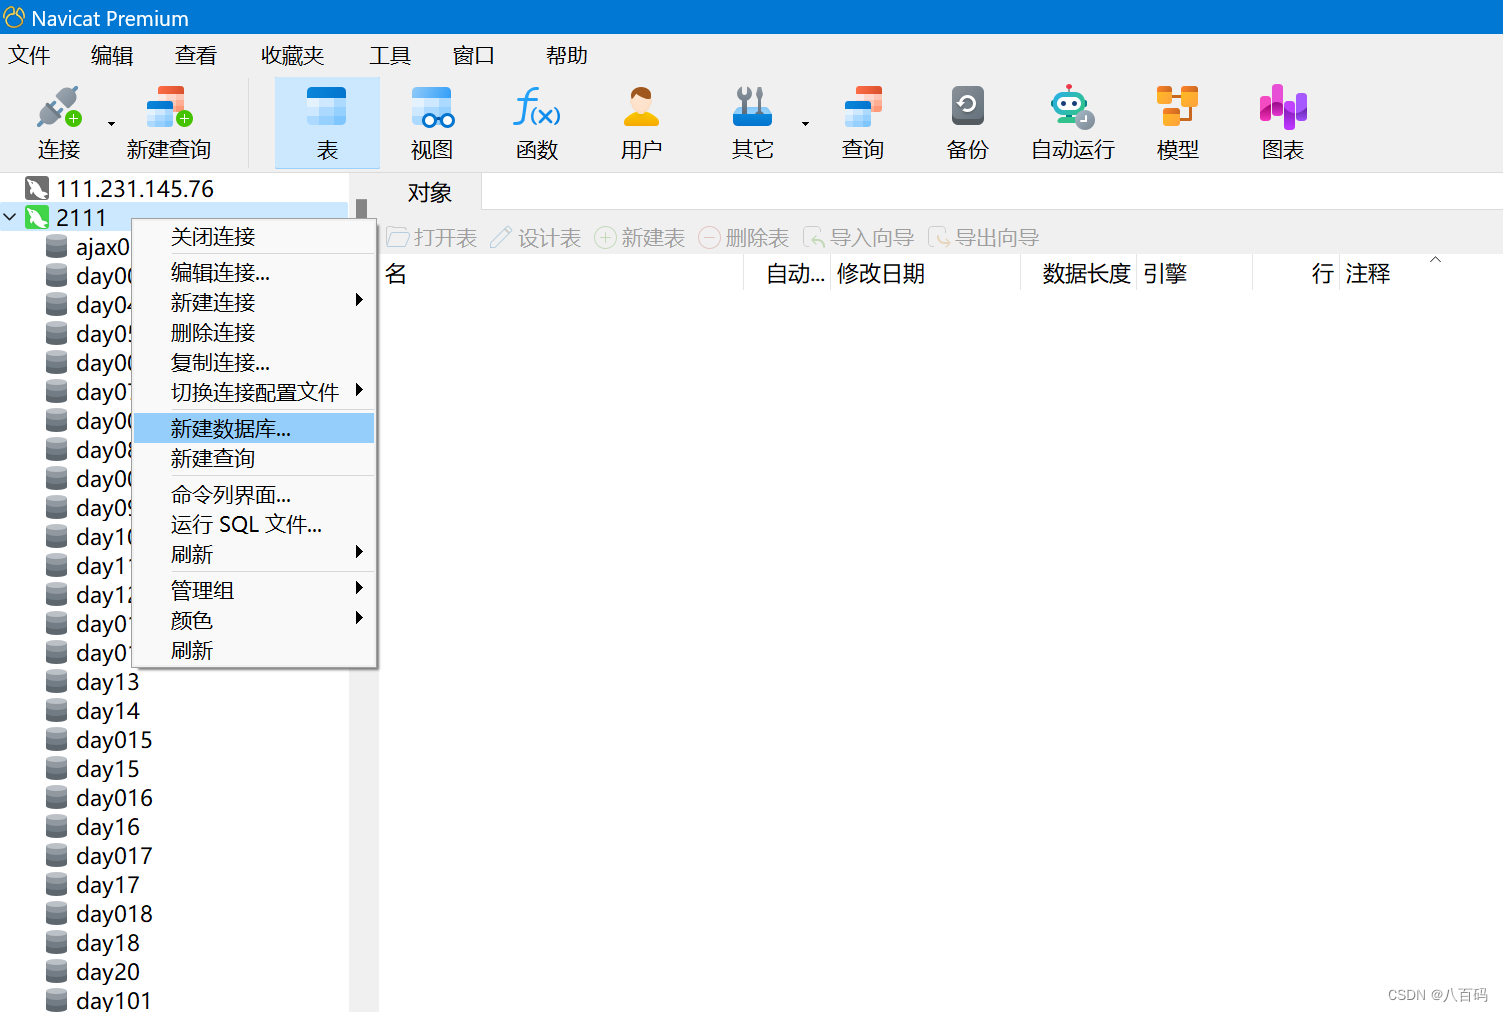Open the 帮助 menu
Viewport: 1503px width, 1012px height.
(x=567, y=56)
